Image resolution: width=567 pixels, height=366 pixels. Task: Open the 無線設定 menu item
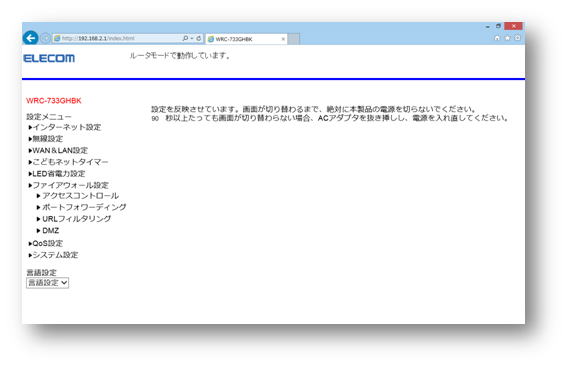(46, 139)
